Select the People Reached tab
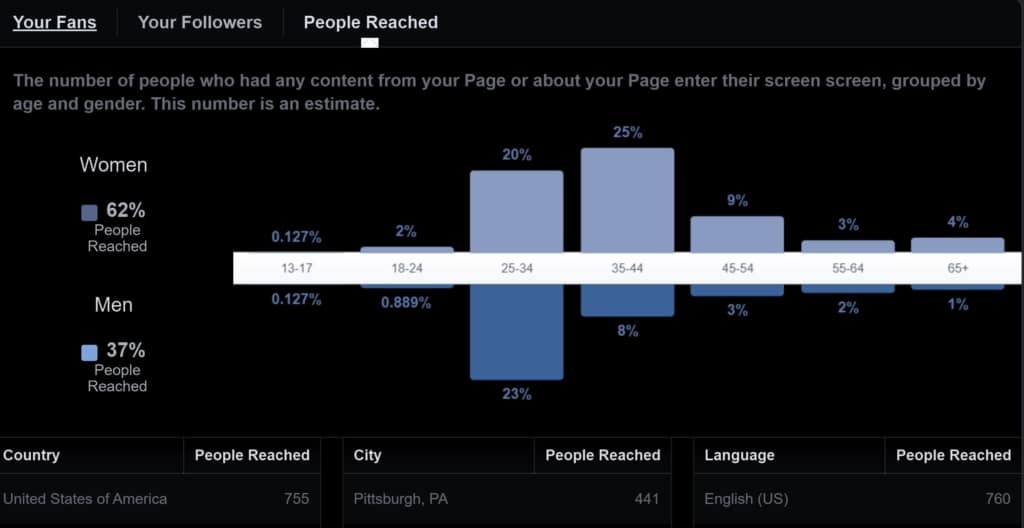Viewport: 1024px width, 528px height. [370, 22]
